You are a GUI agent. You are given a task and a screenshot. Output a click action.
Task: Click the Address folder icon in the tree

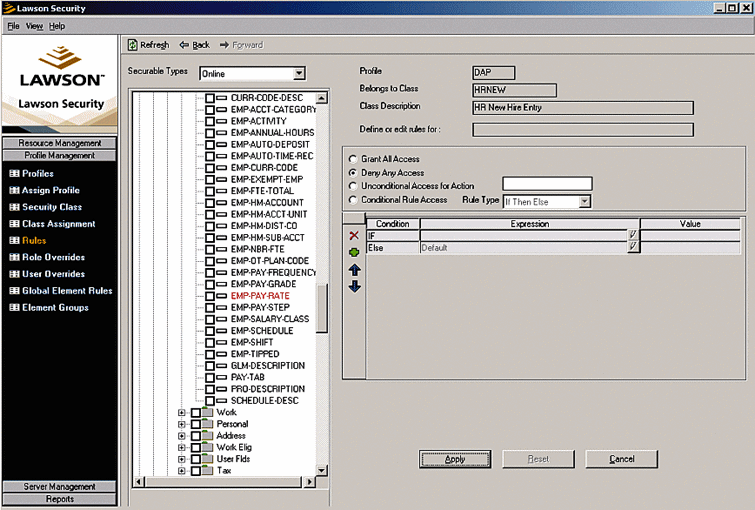[208, 435]
